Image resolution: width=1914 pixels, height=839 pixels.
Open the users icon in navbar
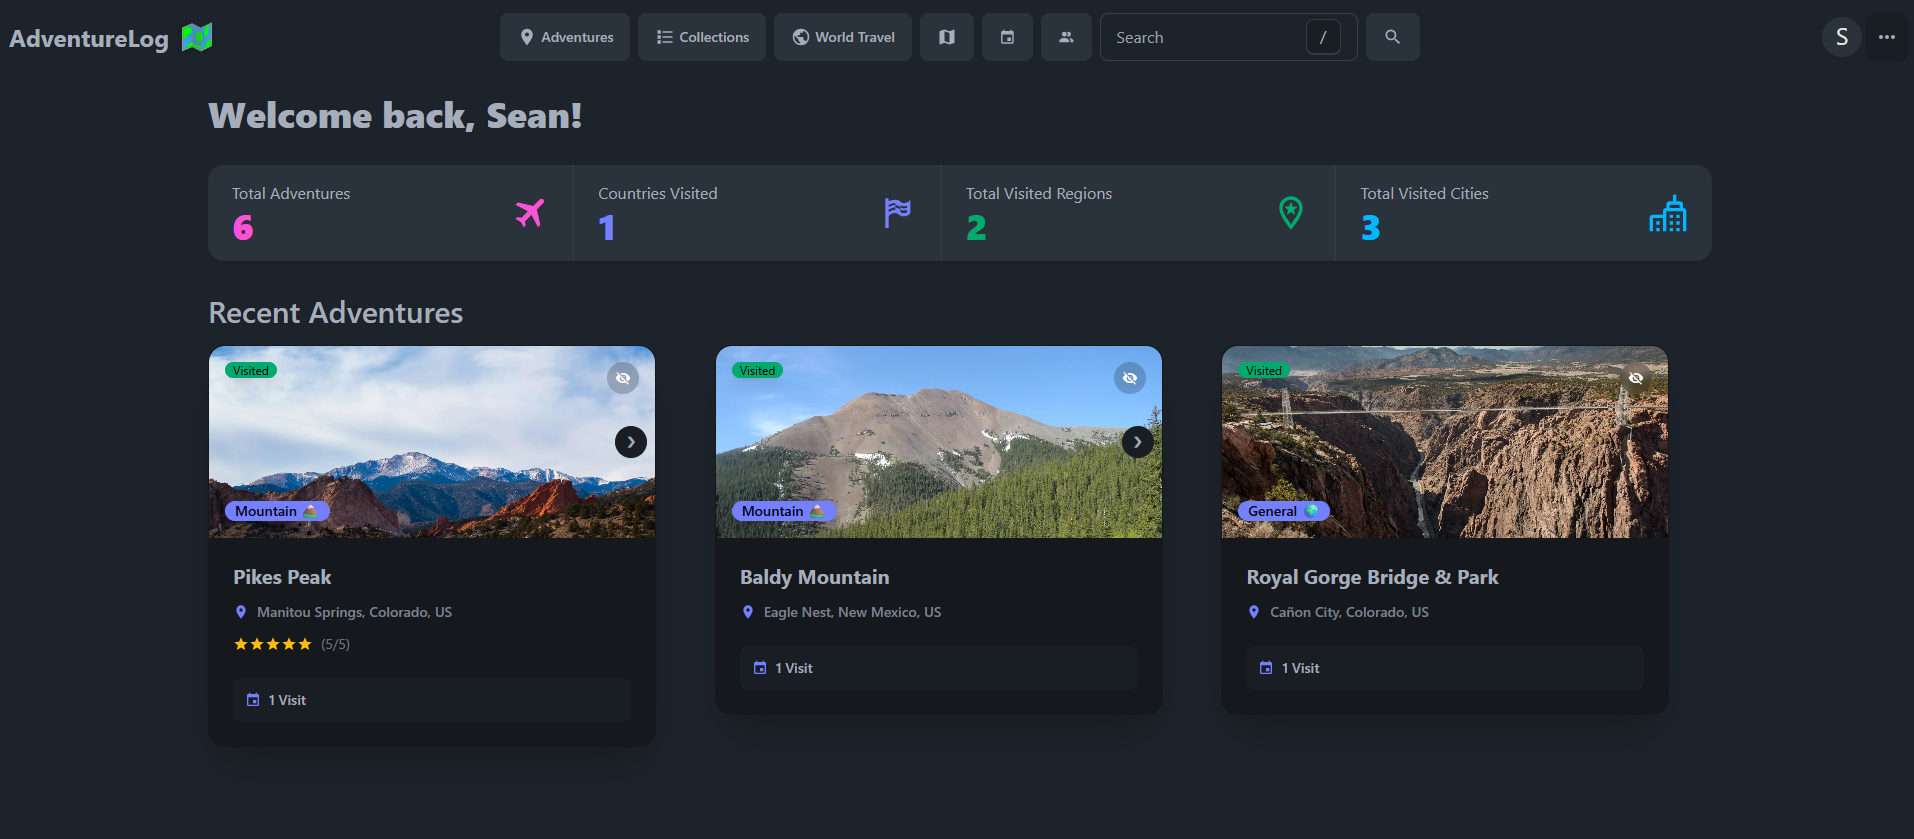point(1066,37)
